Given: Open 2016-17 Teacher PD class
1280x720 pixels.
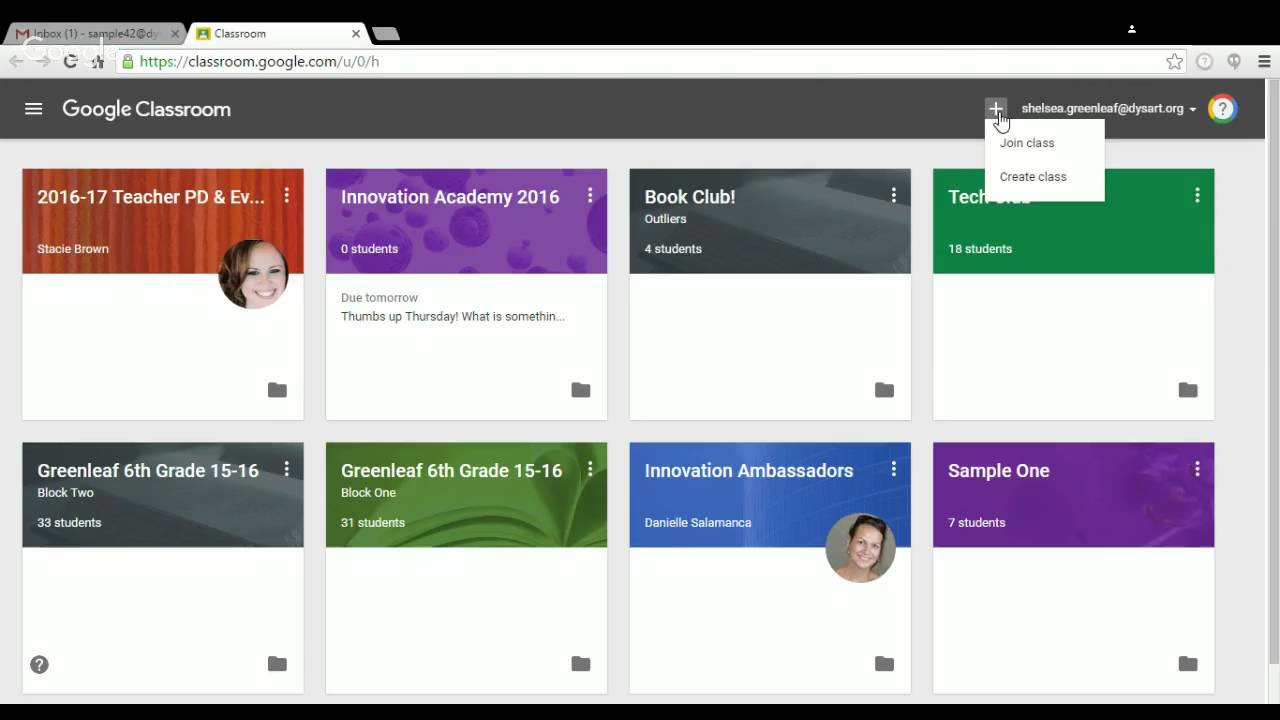Looking at the screenshot, I should pos(151,197).
